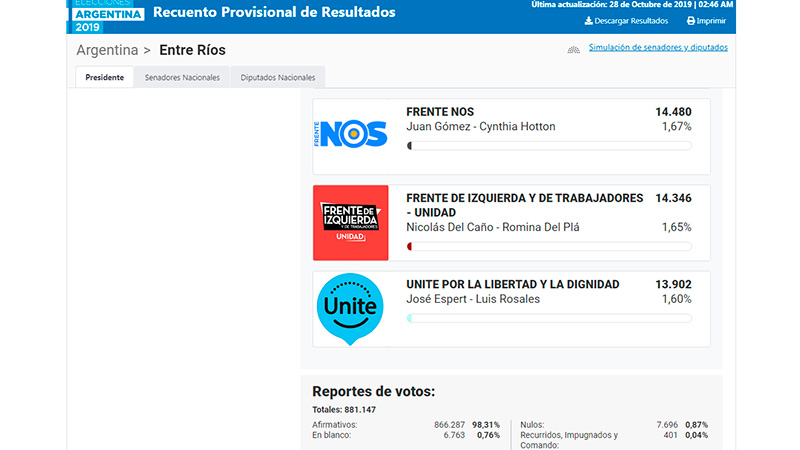800x450 pixels.
Task: Click Nicolás Del Caño - Romina Del Plá
Action: [493, 227]
